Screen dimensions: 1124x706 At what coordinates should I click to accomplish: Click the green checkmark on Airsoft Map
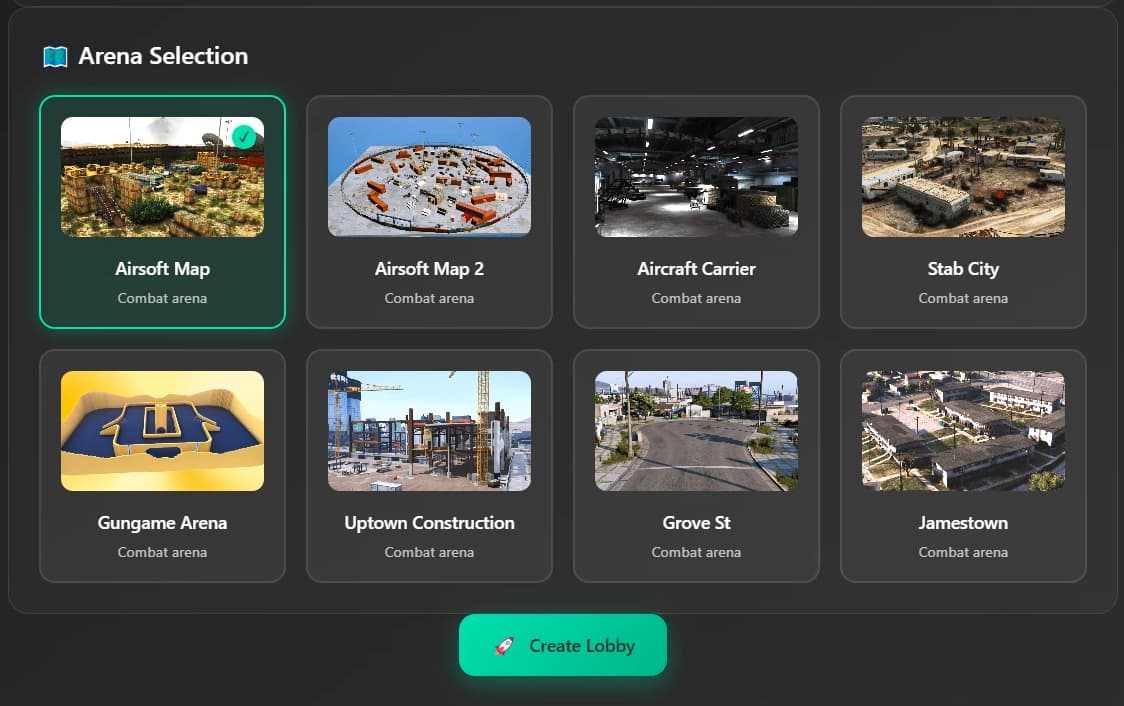(x=244, y=136)
